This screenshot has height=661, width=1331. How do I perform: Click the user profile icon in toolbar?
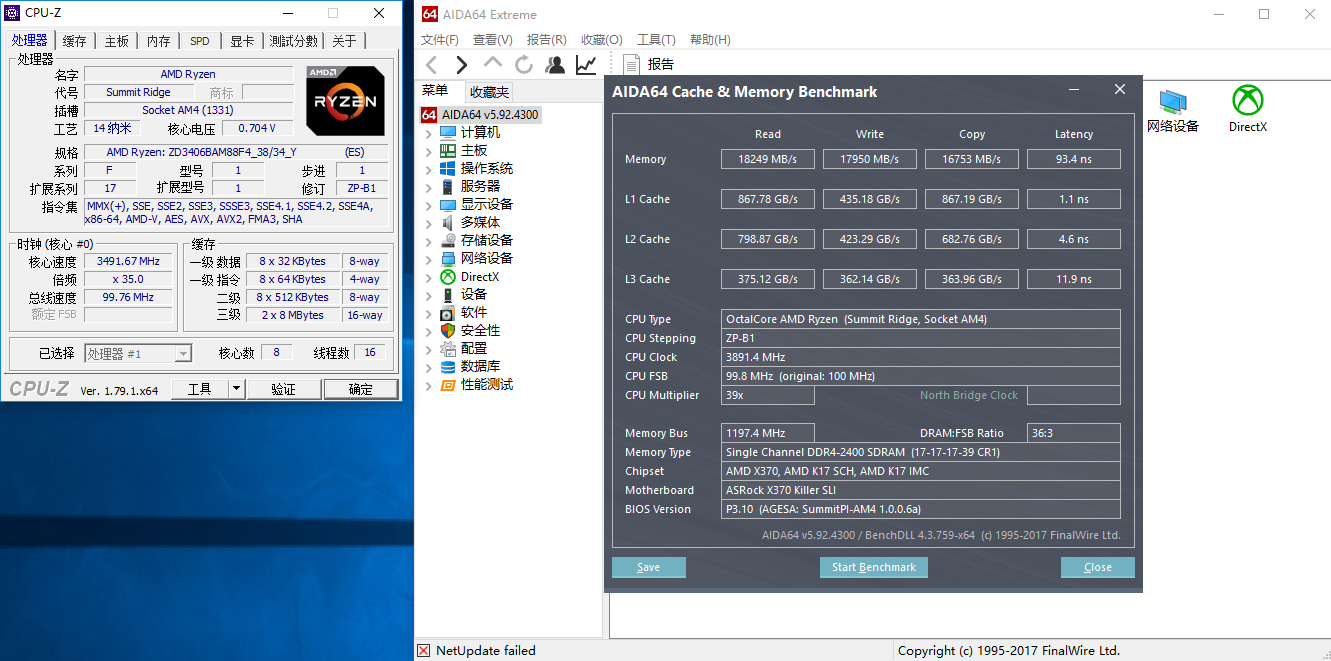click(555, 65)
